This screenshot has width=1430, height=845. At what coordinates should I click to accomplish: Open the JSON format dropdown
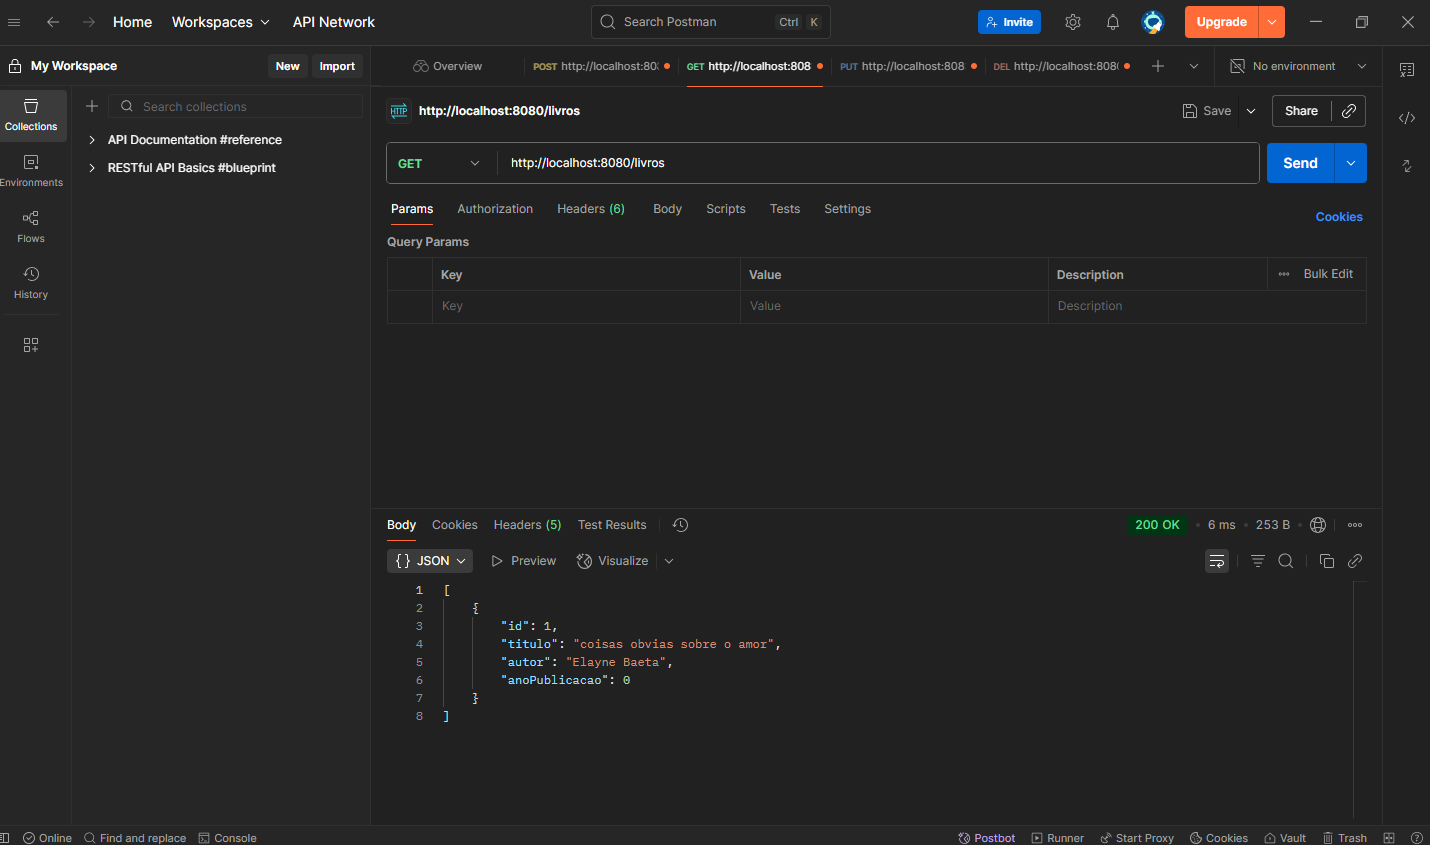tap(430, 561)
